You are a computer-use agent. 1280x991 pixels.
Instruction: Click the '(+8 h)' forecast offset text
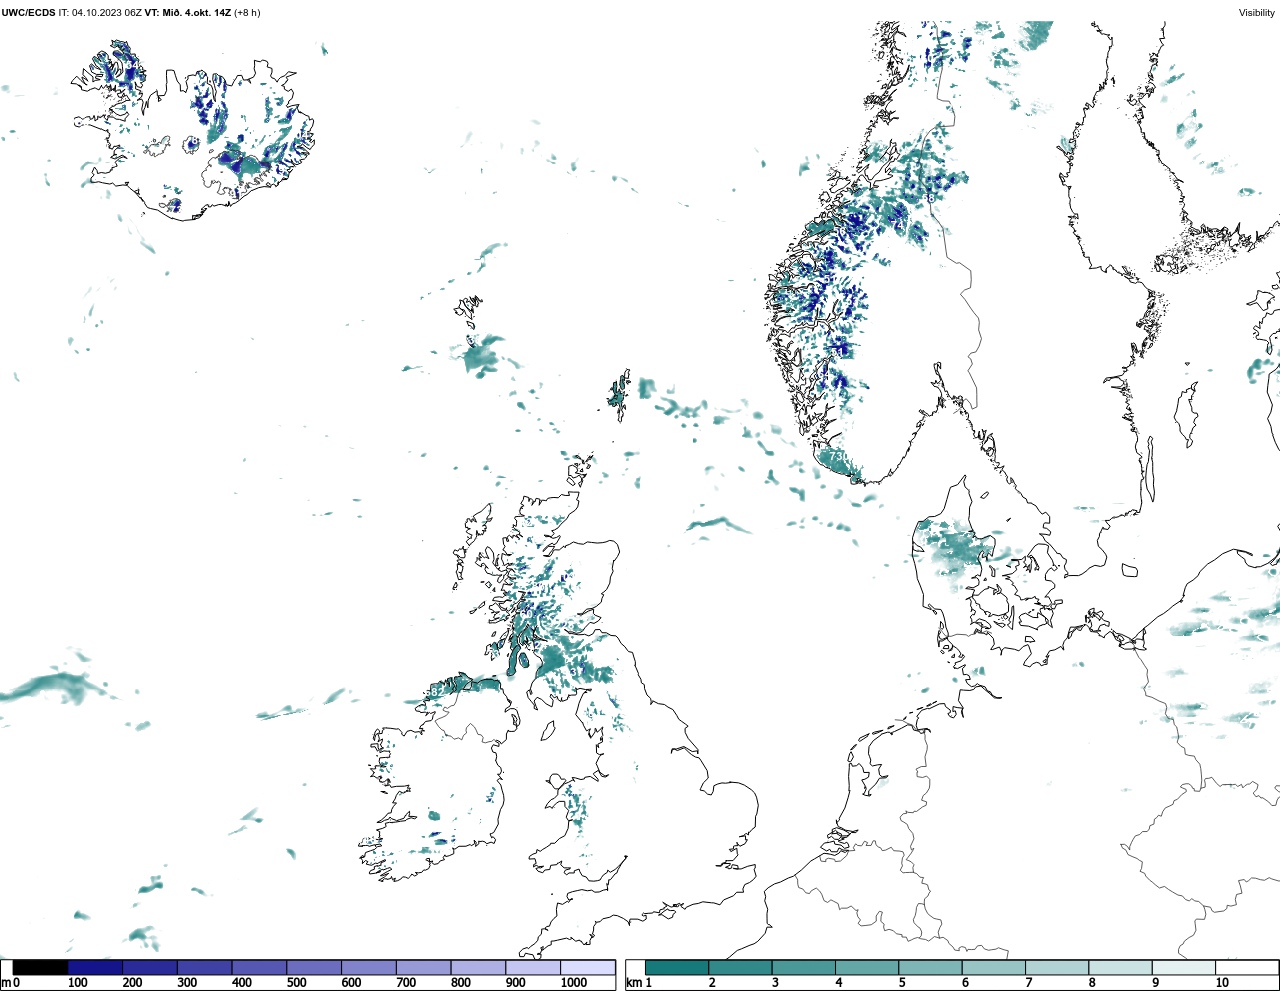tap(247, 13)
